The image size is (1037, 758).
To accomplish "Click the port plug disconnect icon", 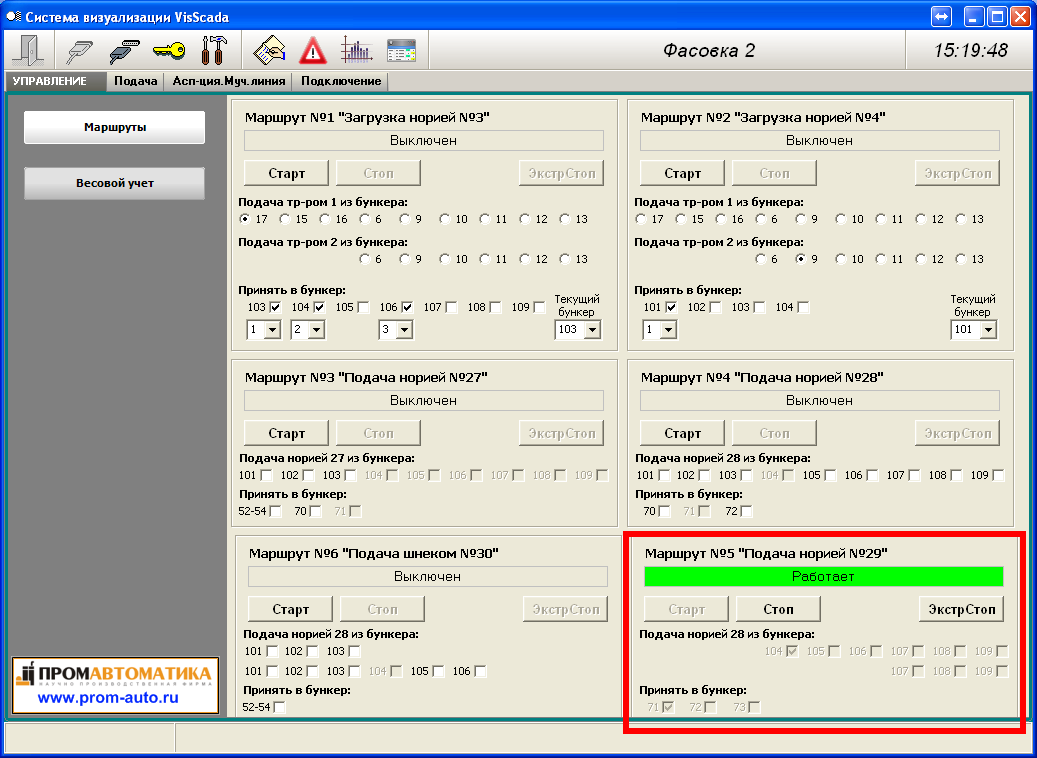I will click(124, 50).
